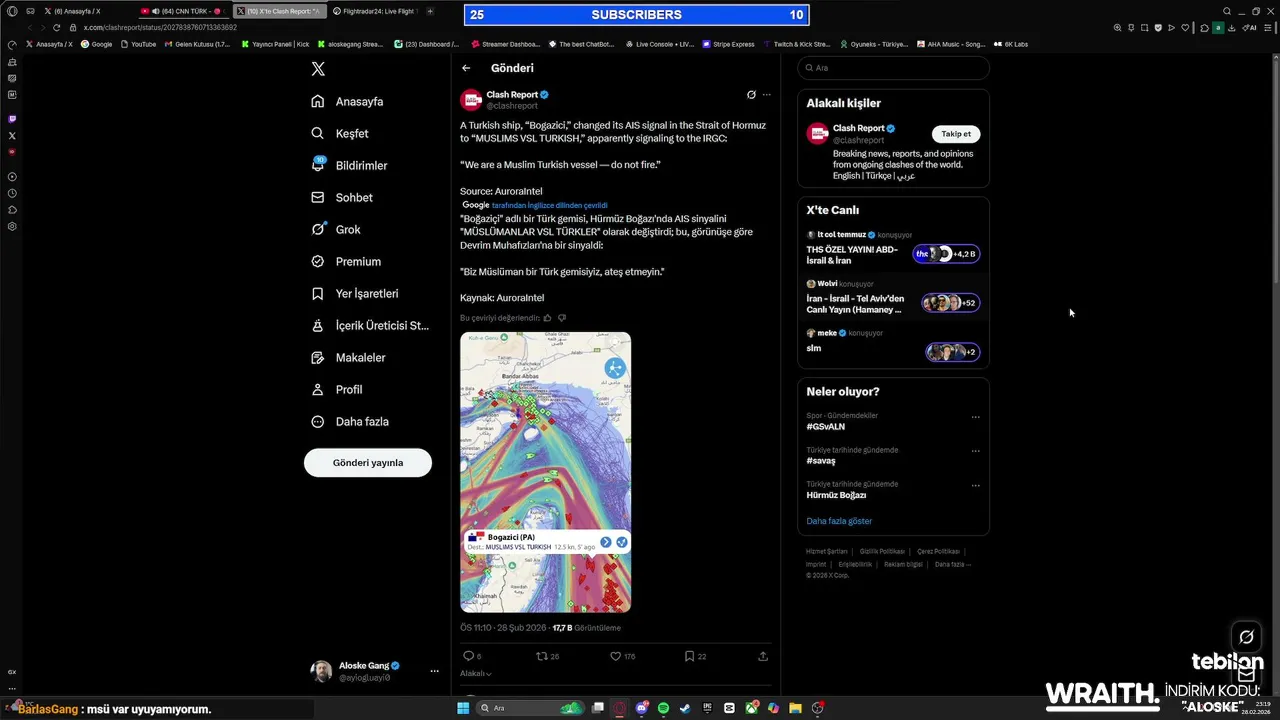Image resolution: width=1280 pixels, height=720 pixels.
Task: Repost the Clash Report post
Action: (x=542, y=656)
